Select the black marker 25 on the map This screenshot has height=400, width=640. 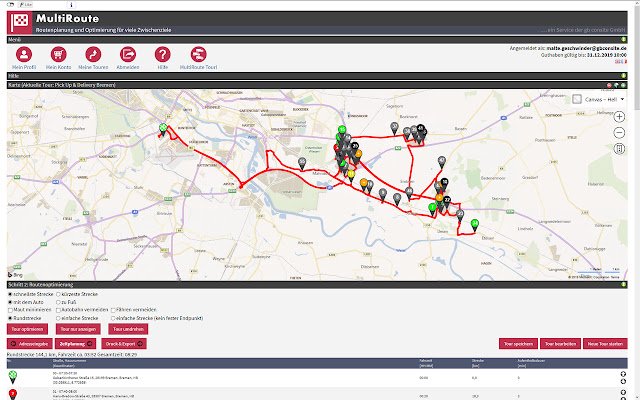(x=355, y=147)
